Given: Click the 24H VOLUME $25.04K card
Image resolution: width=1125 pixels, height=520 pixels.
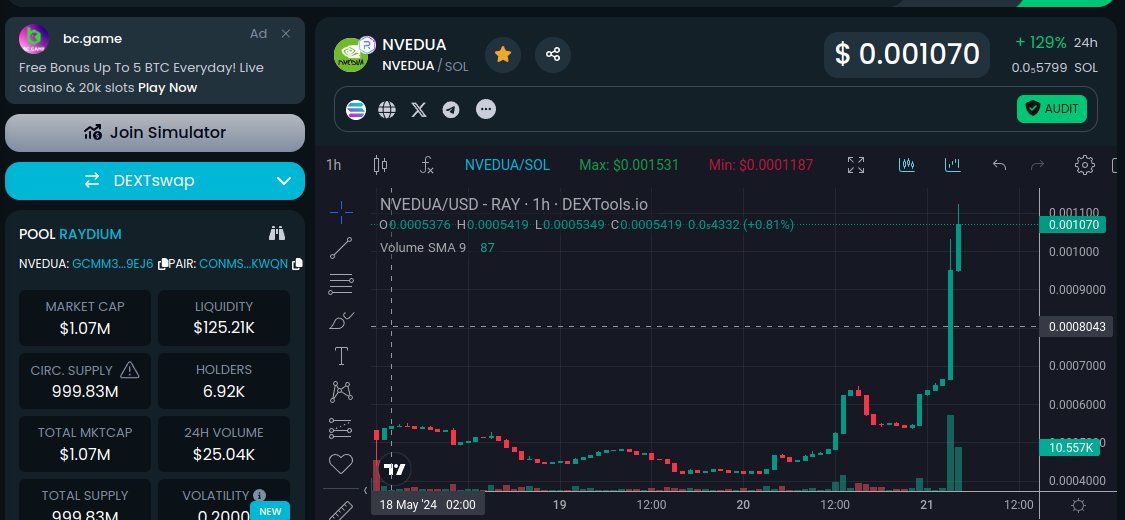Looking at the screenshot, I should (x=224, y=444).
